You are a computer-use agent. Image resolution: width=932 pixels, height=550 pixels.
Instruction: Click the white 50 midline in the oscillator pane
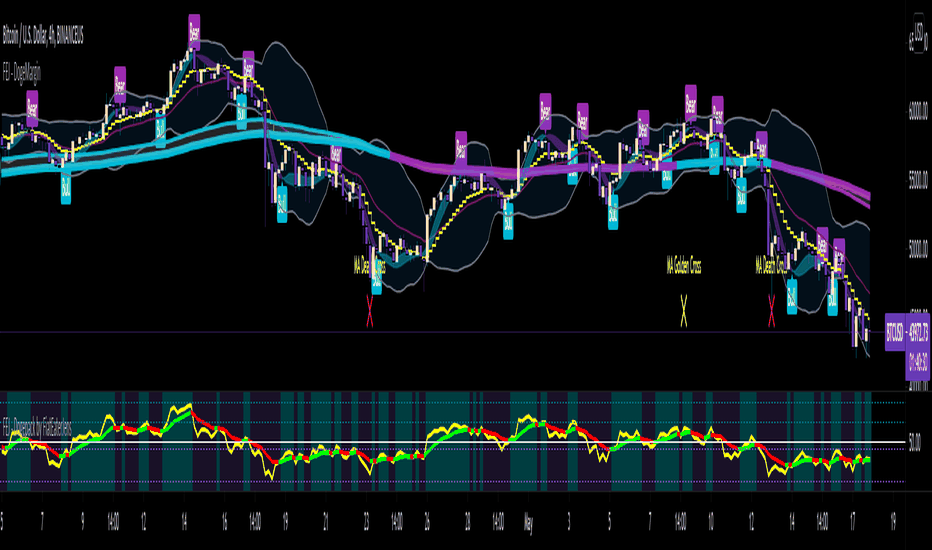click(452, 442)
